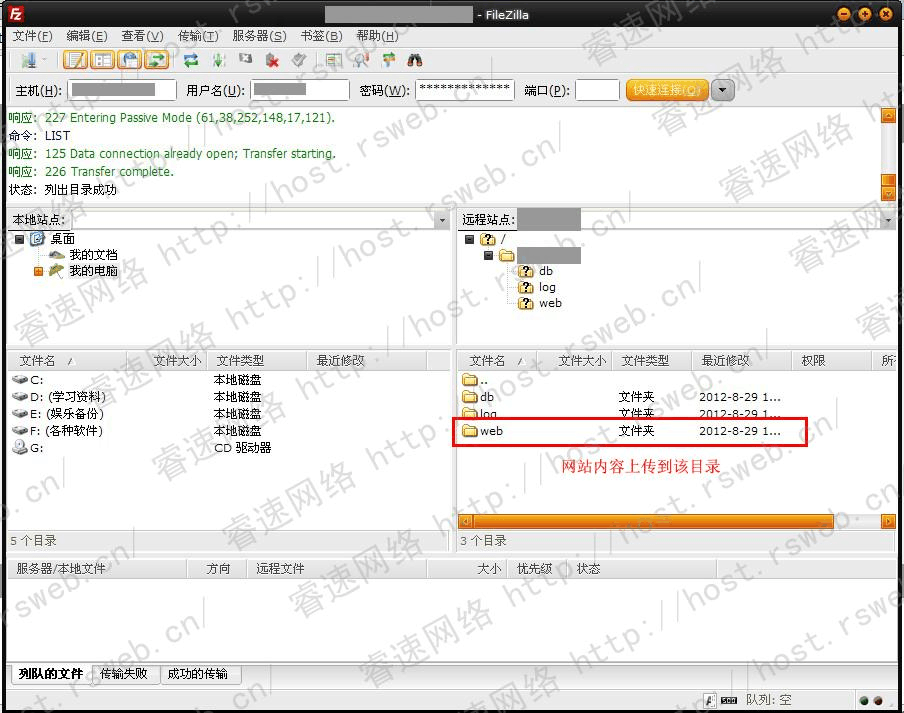
Task: Open the 本地站点 path dropdown
Action: pos(443,220)
